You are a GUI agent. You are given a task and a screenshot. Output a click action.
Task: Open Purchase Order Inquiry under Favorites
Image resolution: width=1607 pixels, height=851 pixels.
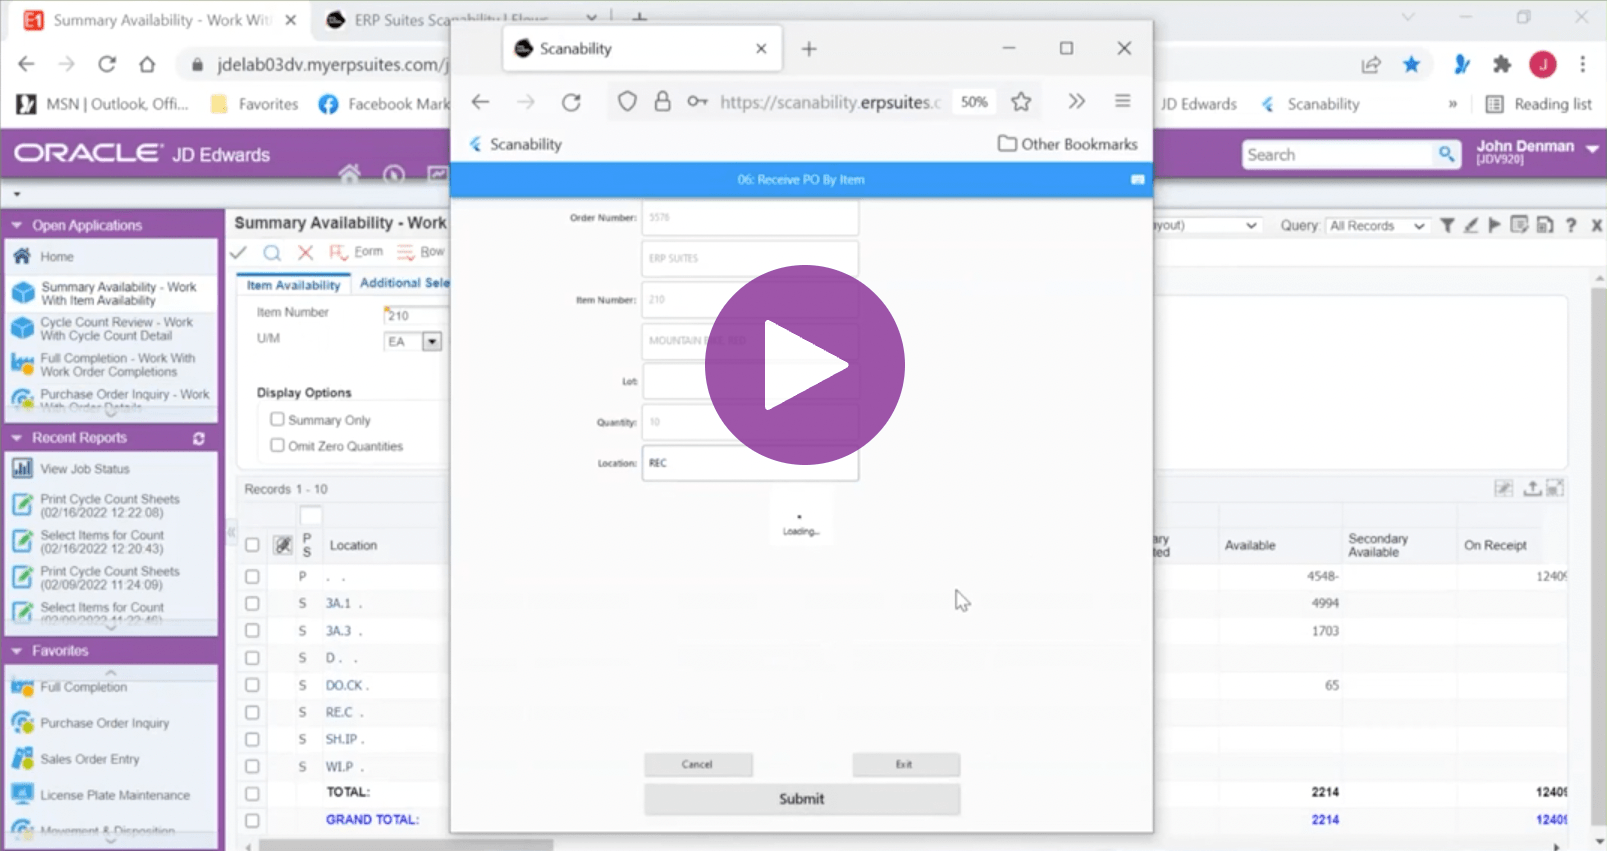[x=104, y=723]
